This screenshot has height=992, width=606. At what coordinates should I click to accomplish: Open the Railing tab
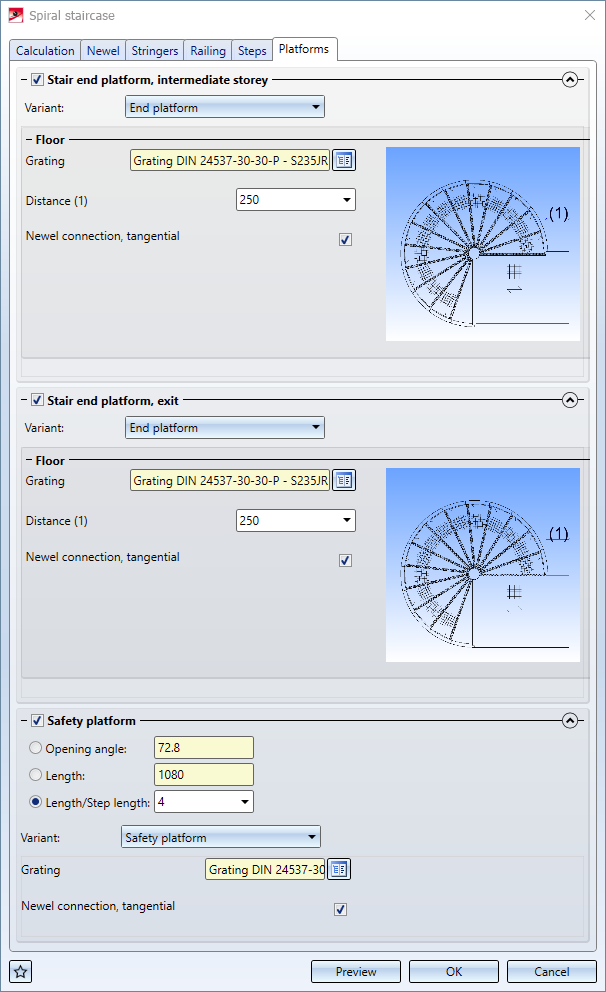point(208,51)
